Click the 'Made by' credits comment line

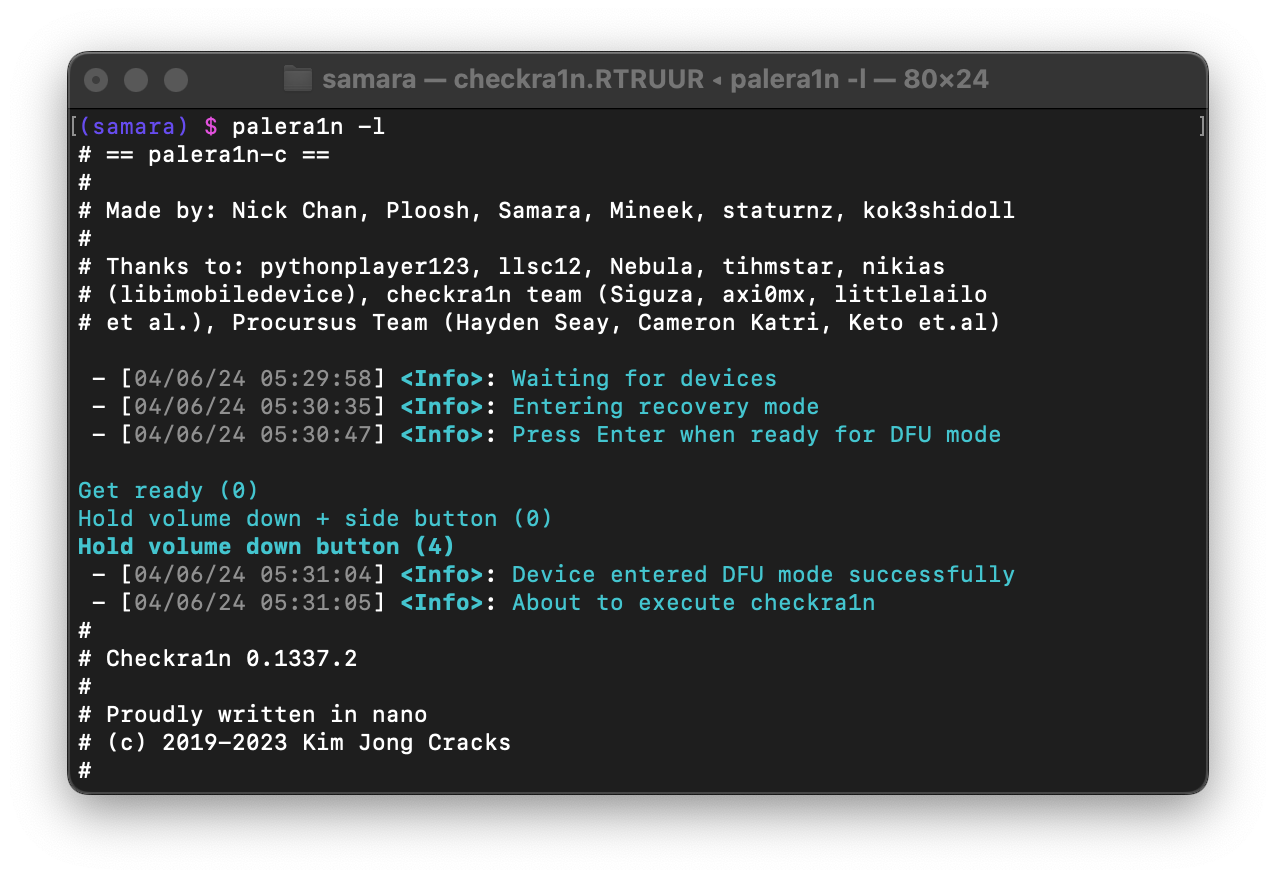pyautogui.click(x=545, y=210)
